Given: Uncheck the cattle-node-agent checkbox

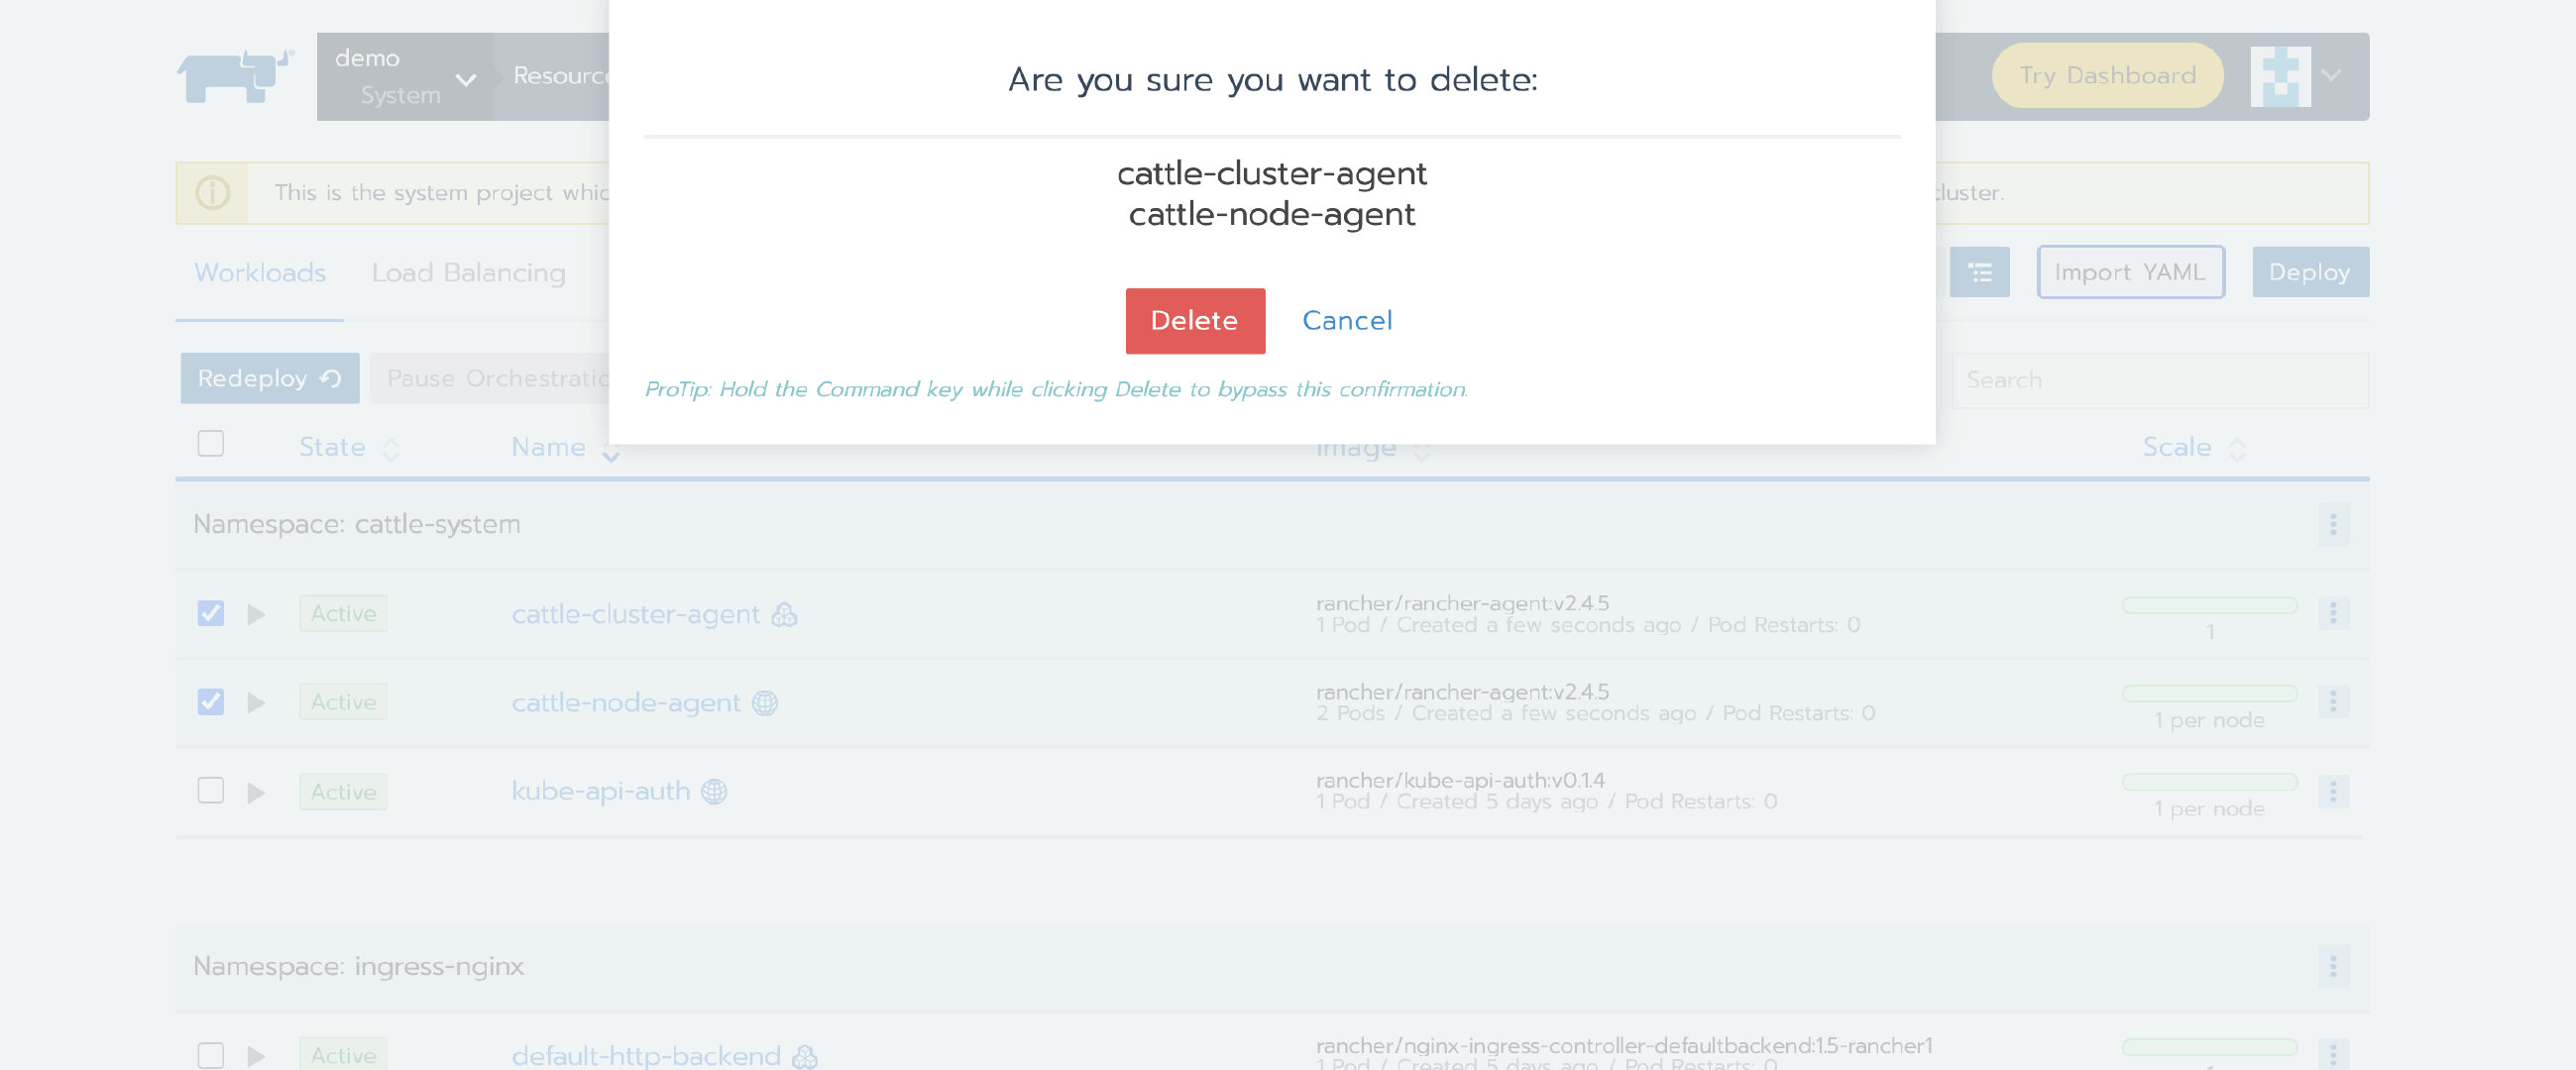Looking at the screenshot, I should click(x=210, y=702).
